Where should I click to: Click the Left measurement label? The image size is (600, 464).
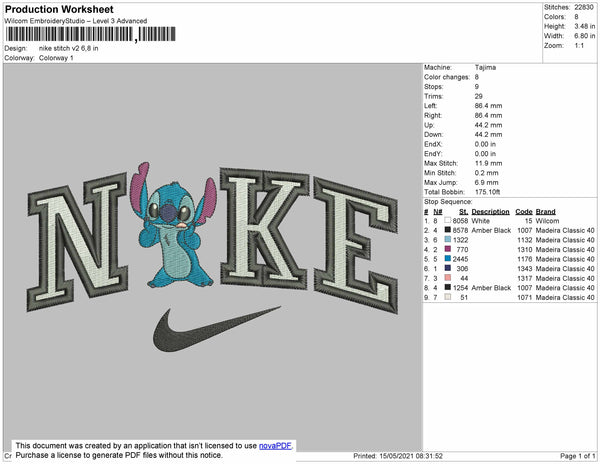[430, 106]
